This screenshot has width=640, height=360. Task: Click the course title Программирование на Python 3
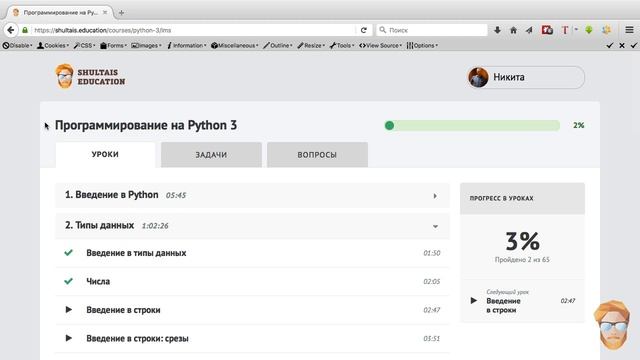146,125
